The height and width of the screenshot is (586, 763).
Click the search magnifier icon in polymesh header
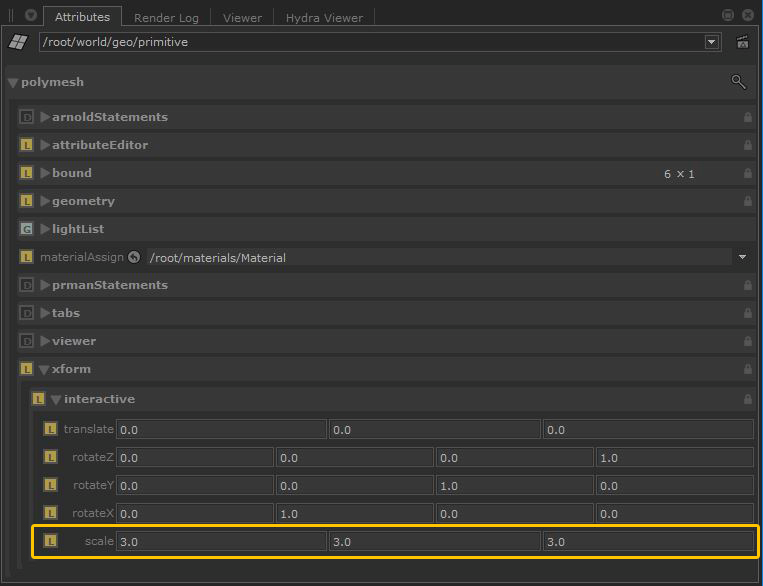[739, 82]
